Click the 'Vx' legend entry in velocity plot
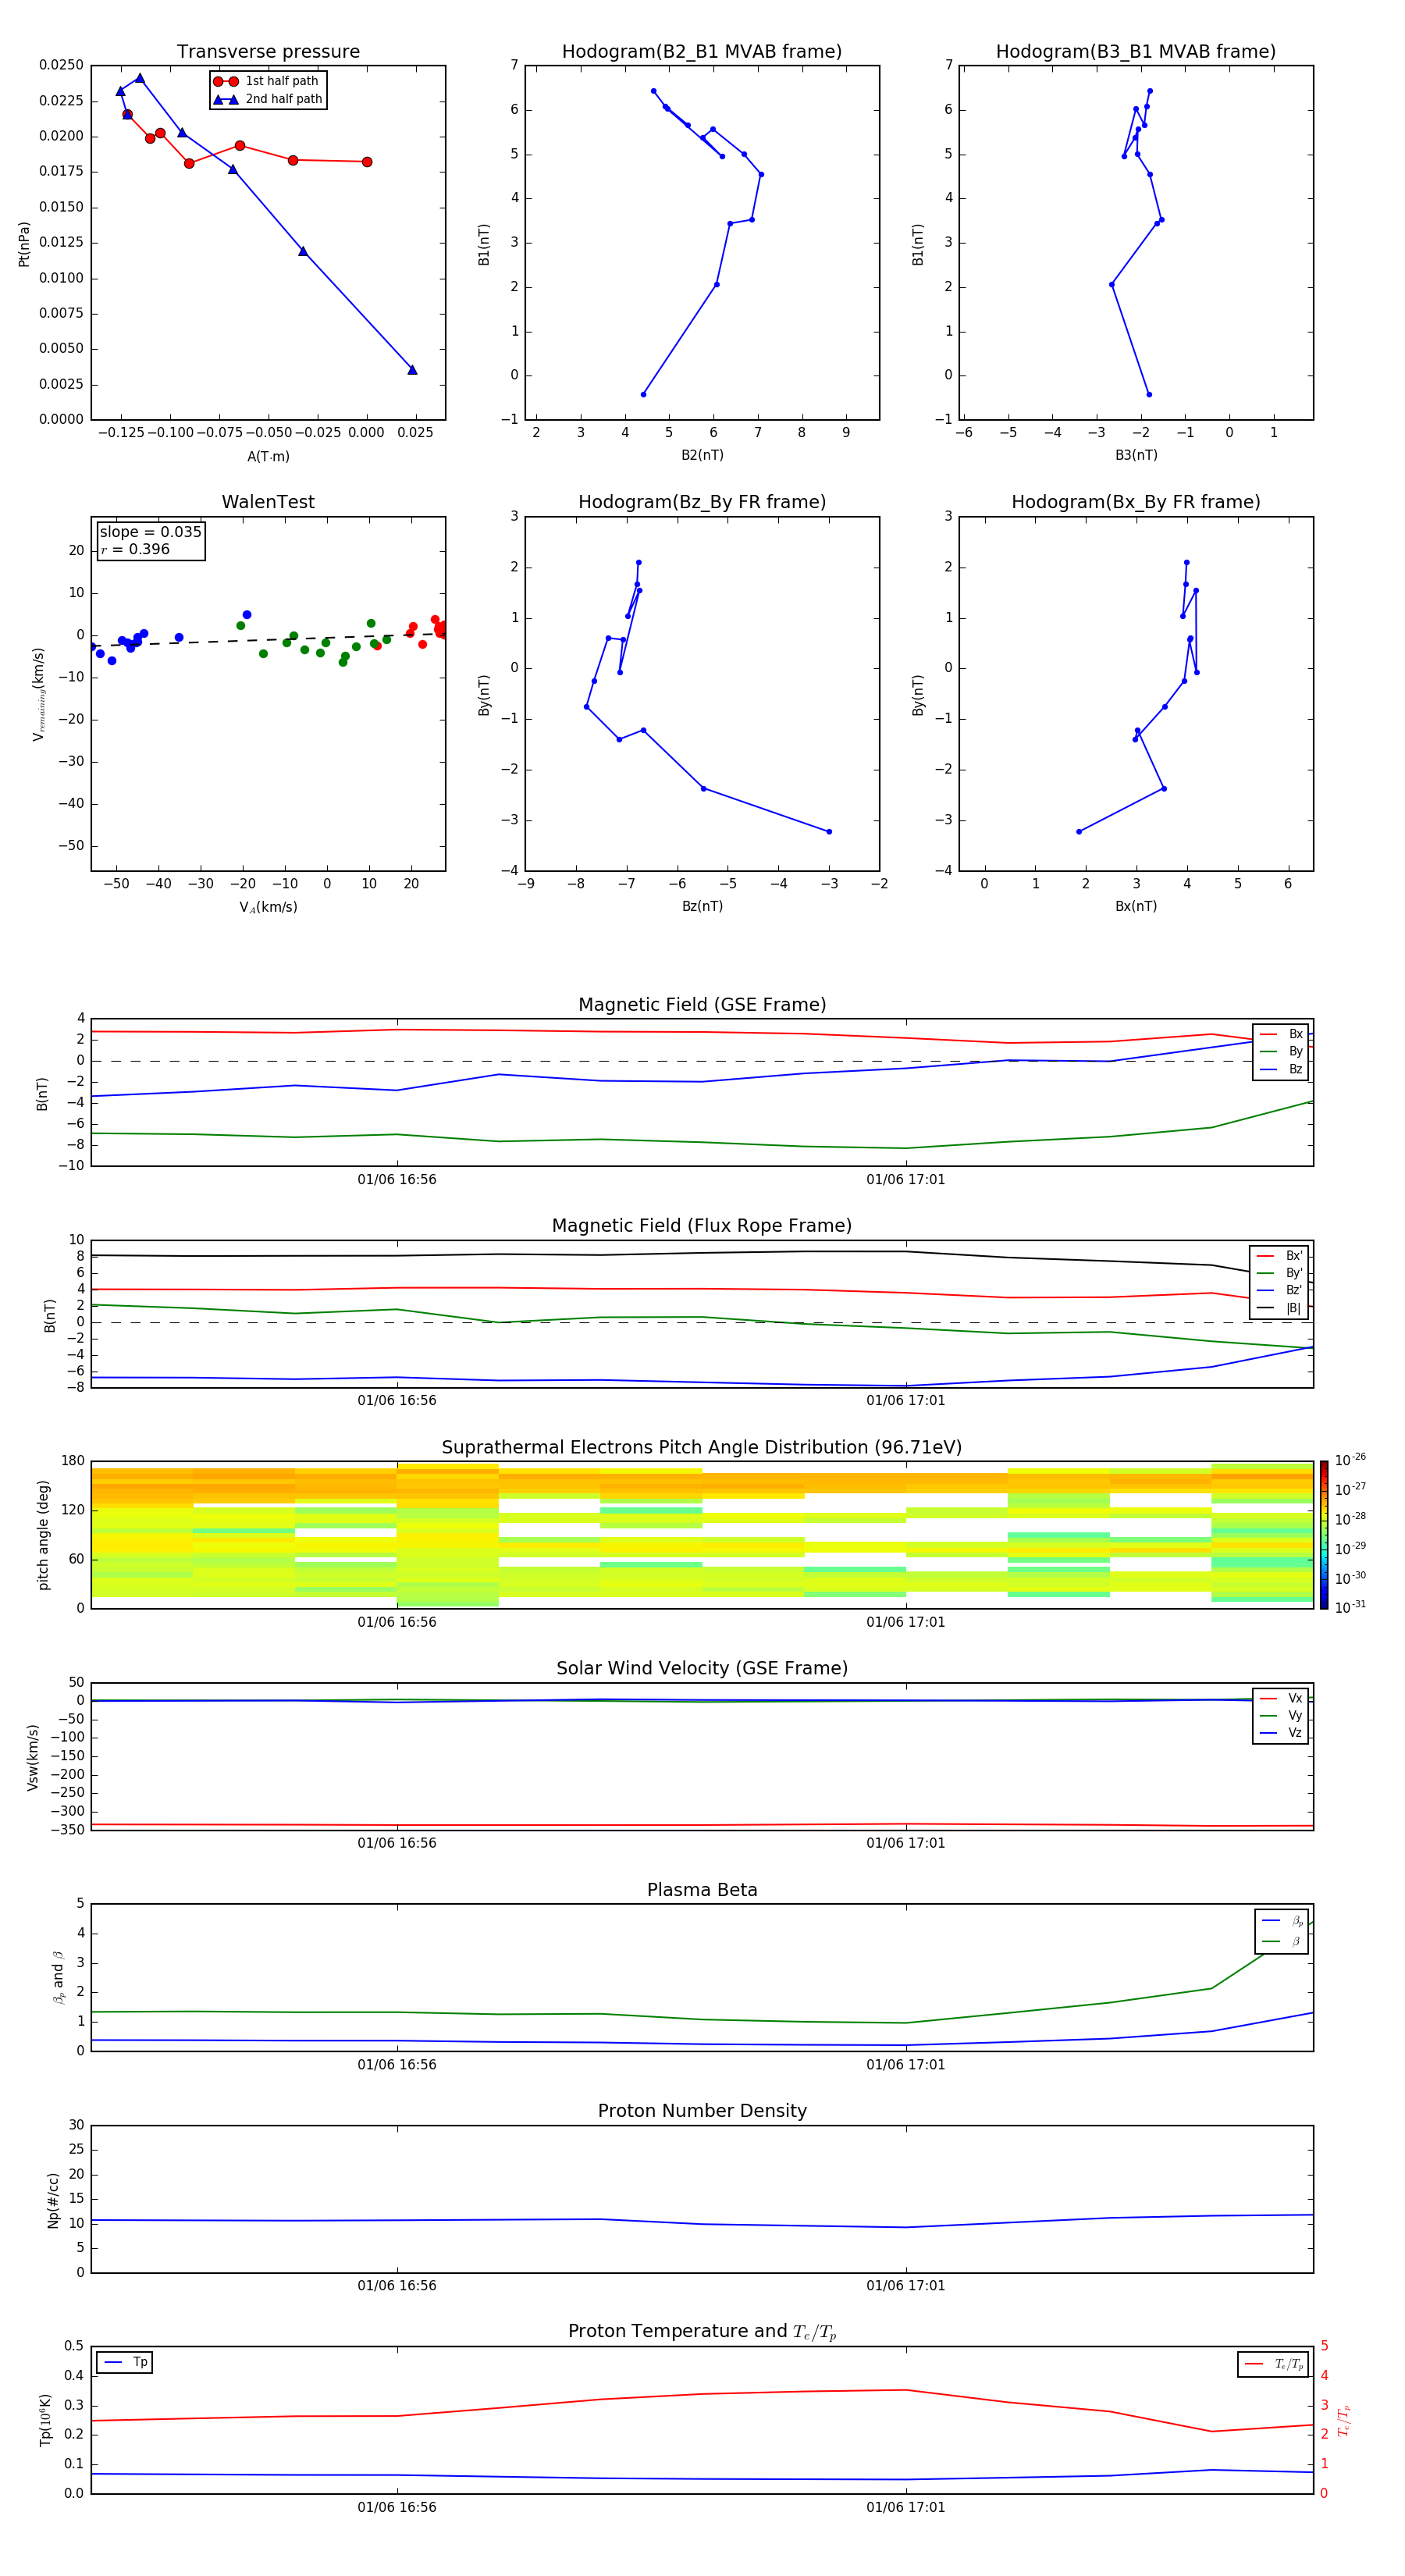This screenshot has width=1405, height=2576. (1281, 1698)
